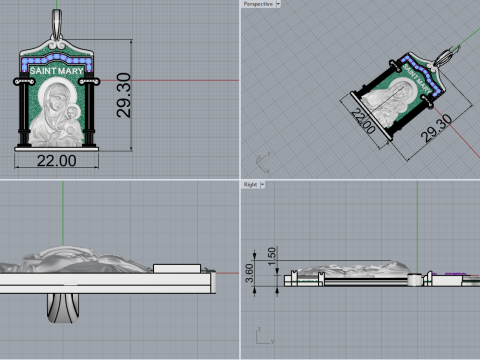The height and width of the screenshot is (360, 480).
Task: Click the Perspective viewport title label
Action: click(258, 4)
